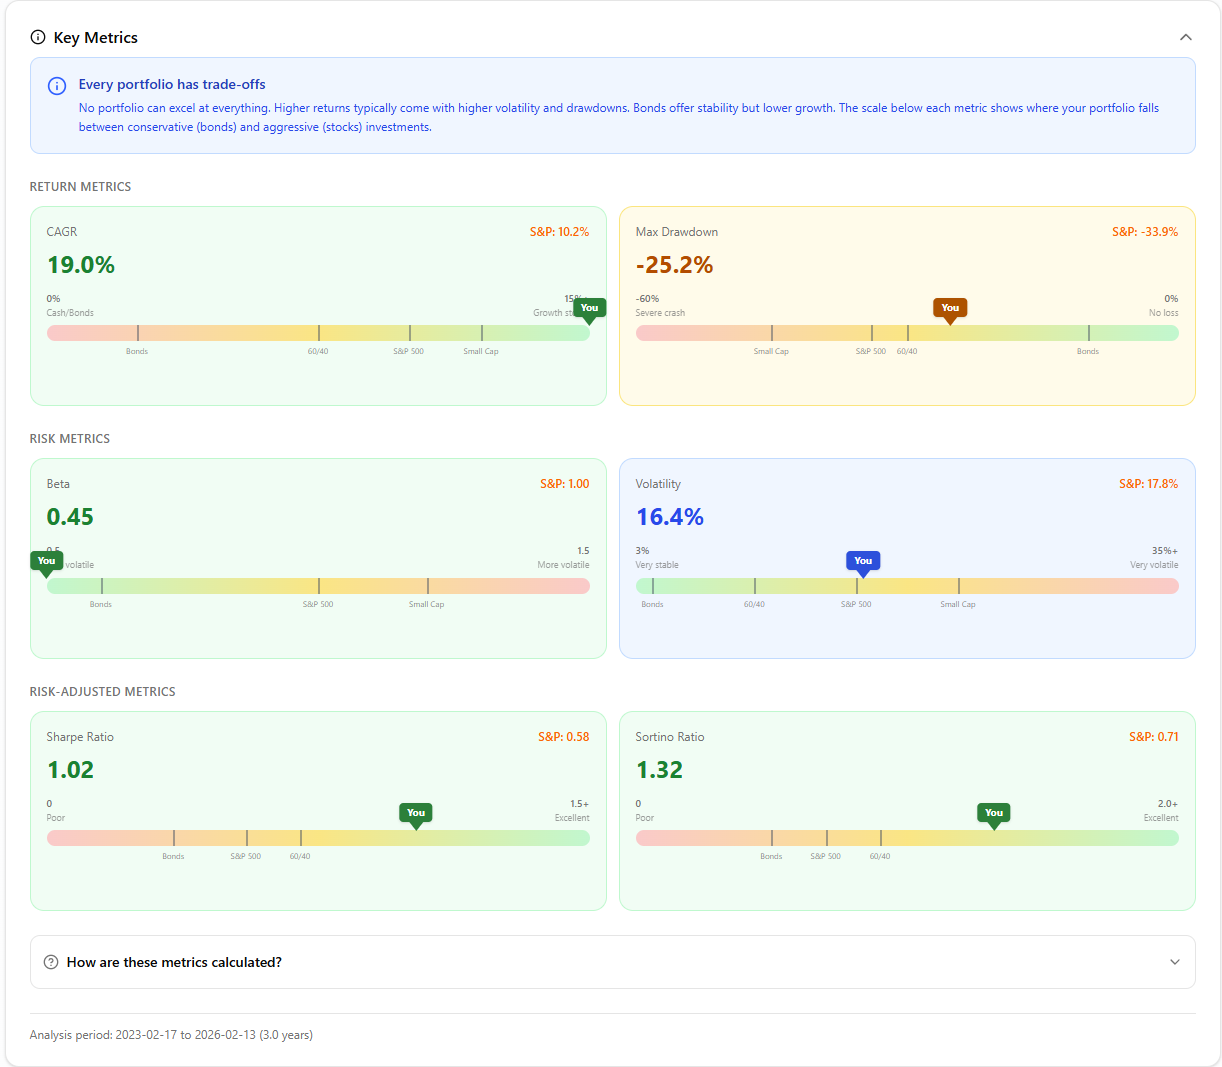Select the RETURN METRICS section header
This screenshot has height=1067, width=1222.
[80, 186]
